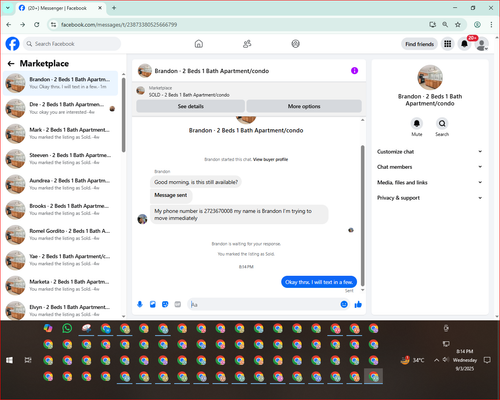Screen dimensions: 500x400
Task: Expand Customize chat section
Action: coord(430,152)
